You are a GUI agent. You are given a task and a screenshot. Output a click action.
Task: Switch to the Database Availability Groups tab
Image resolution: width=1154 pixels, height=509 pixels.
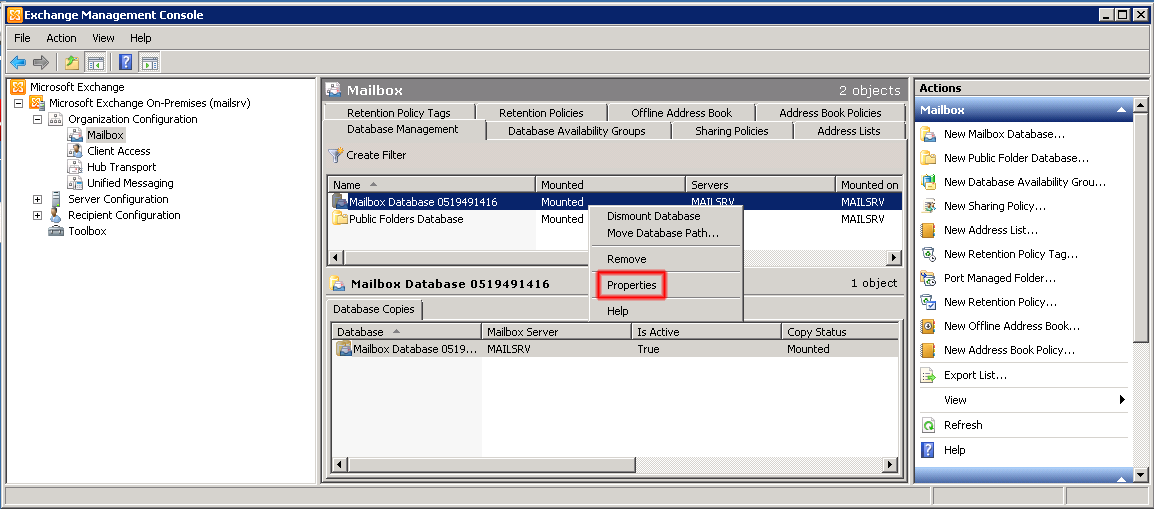tap(577, 131)
